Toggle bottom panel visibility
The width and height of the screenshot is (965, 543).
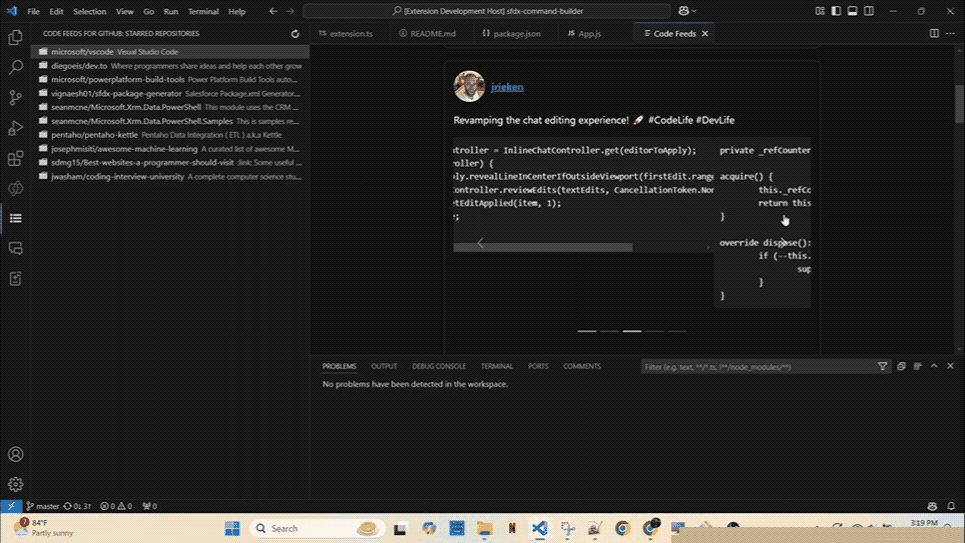(x=852, y=11)
